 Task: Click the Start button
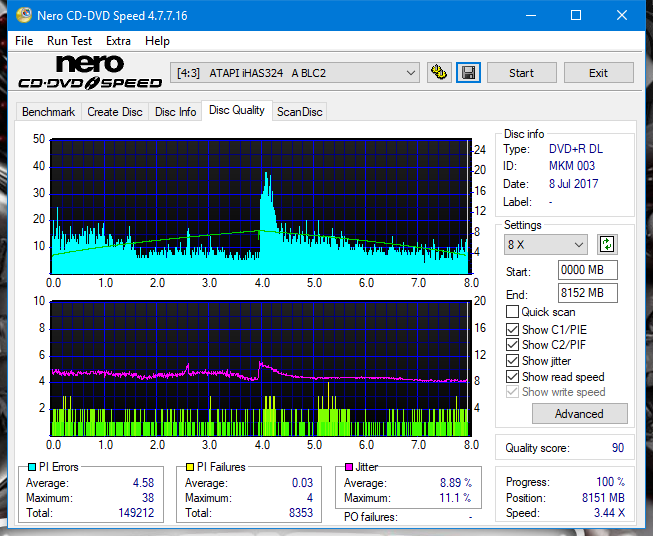[521, 73]
